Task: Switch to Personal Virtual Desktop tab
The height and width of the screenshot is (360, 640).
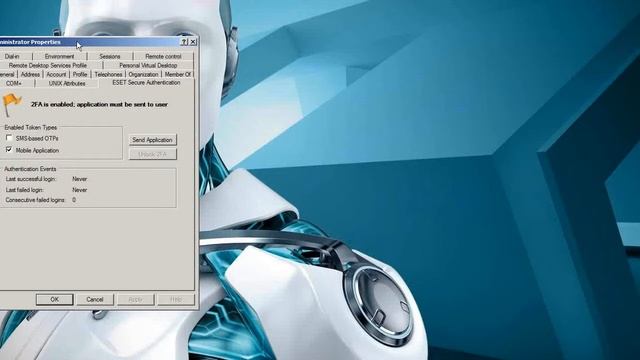Action: pyautogui.click(x=148, y=65)
